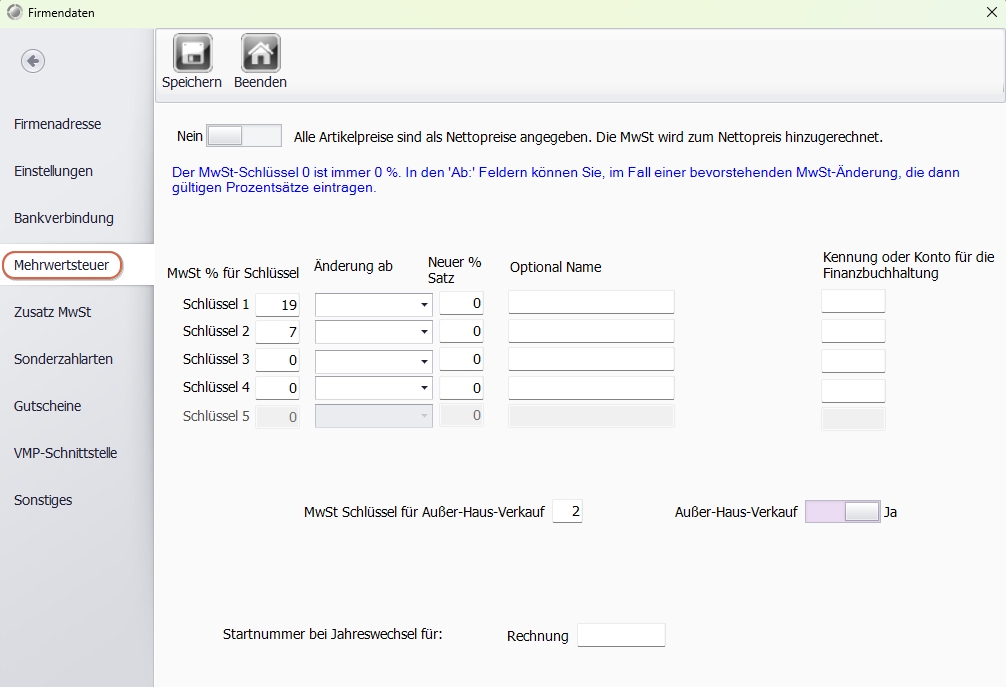Go to the Gutscheine section
The width and height of the screenshot is (1006, 687).
pos(47,406)
